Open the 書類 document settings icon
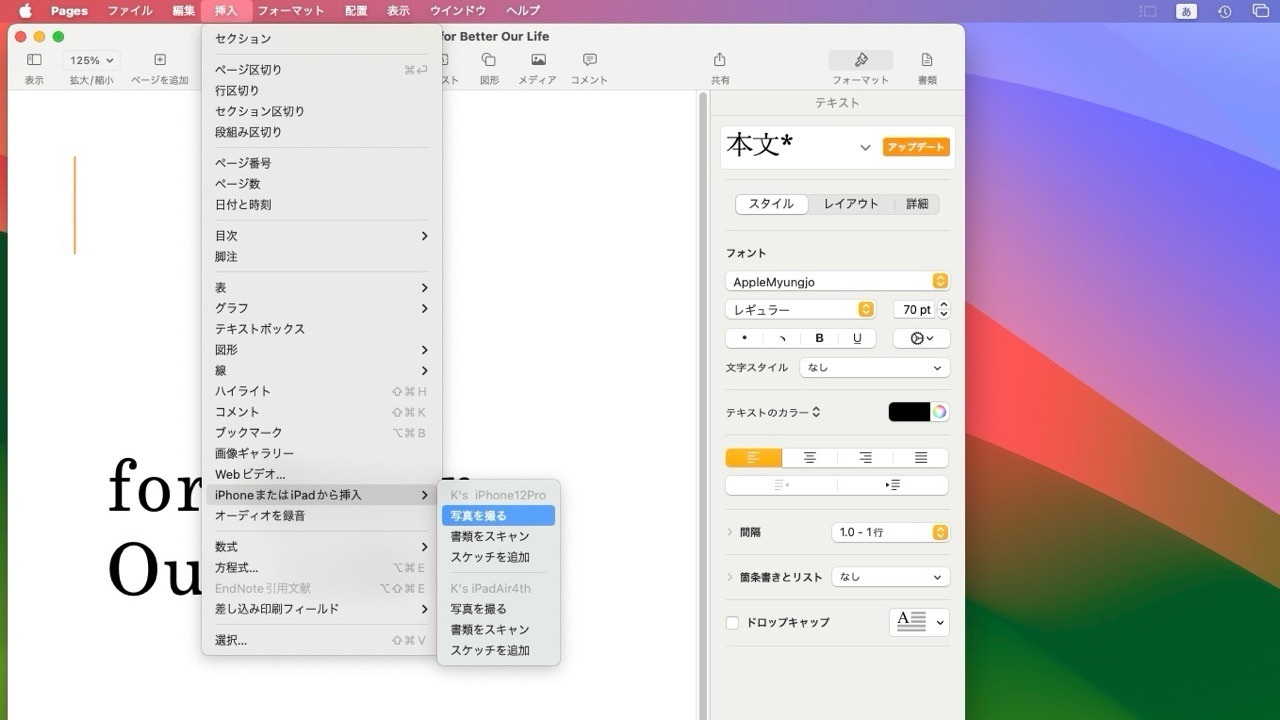This screenshot has width=1280, height=720. [925, 60]
